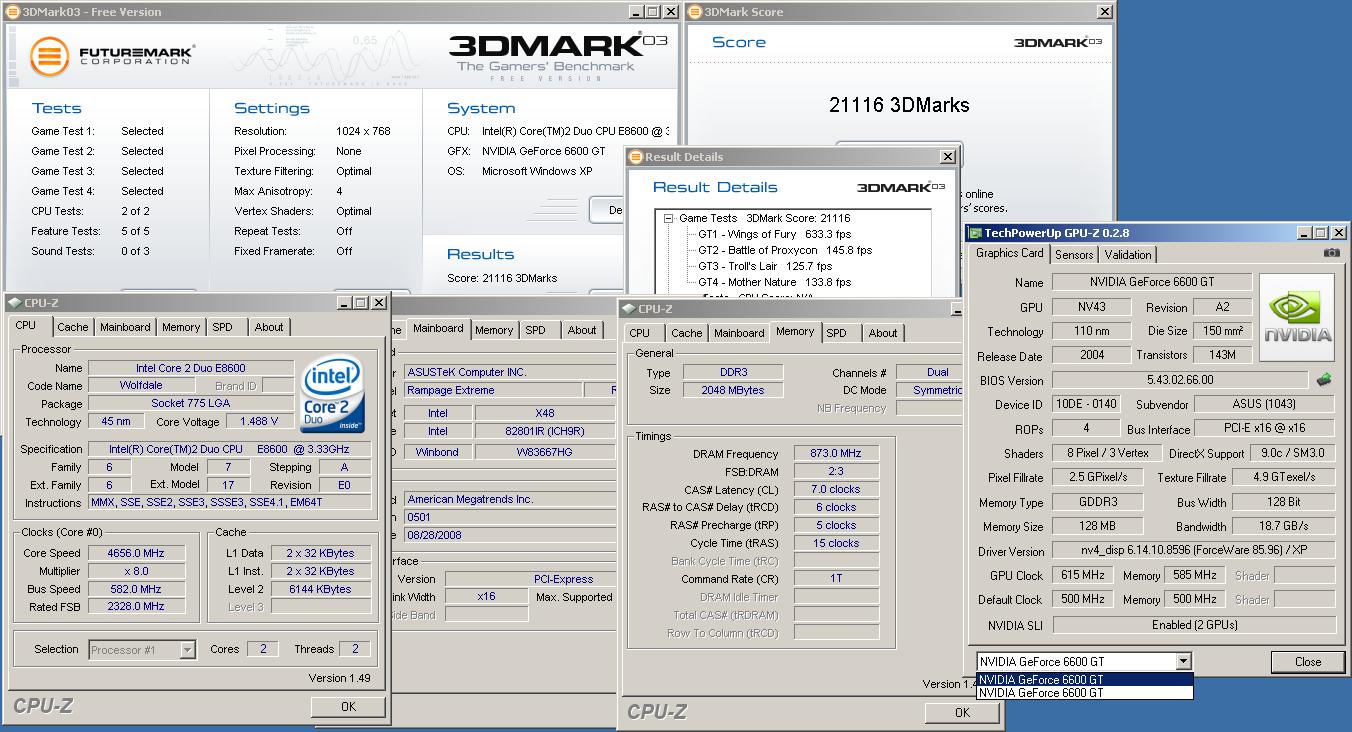The width and height of the screenshot is (1352, 732).
Task: Select the GT4 - Mother Nature result row
Action: (774, 282)
